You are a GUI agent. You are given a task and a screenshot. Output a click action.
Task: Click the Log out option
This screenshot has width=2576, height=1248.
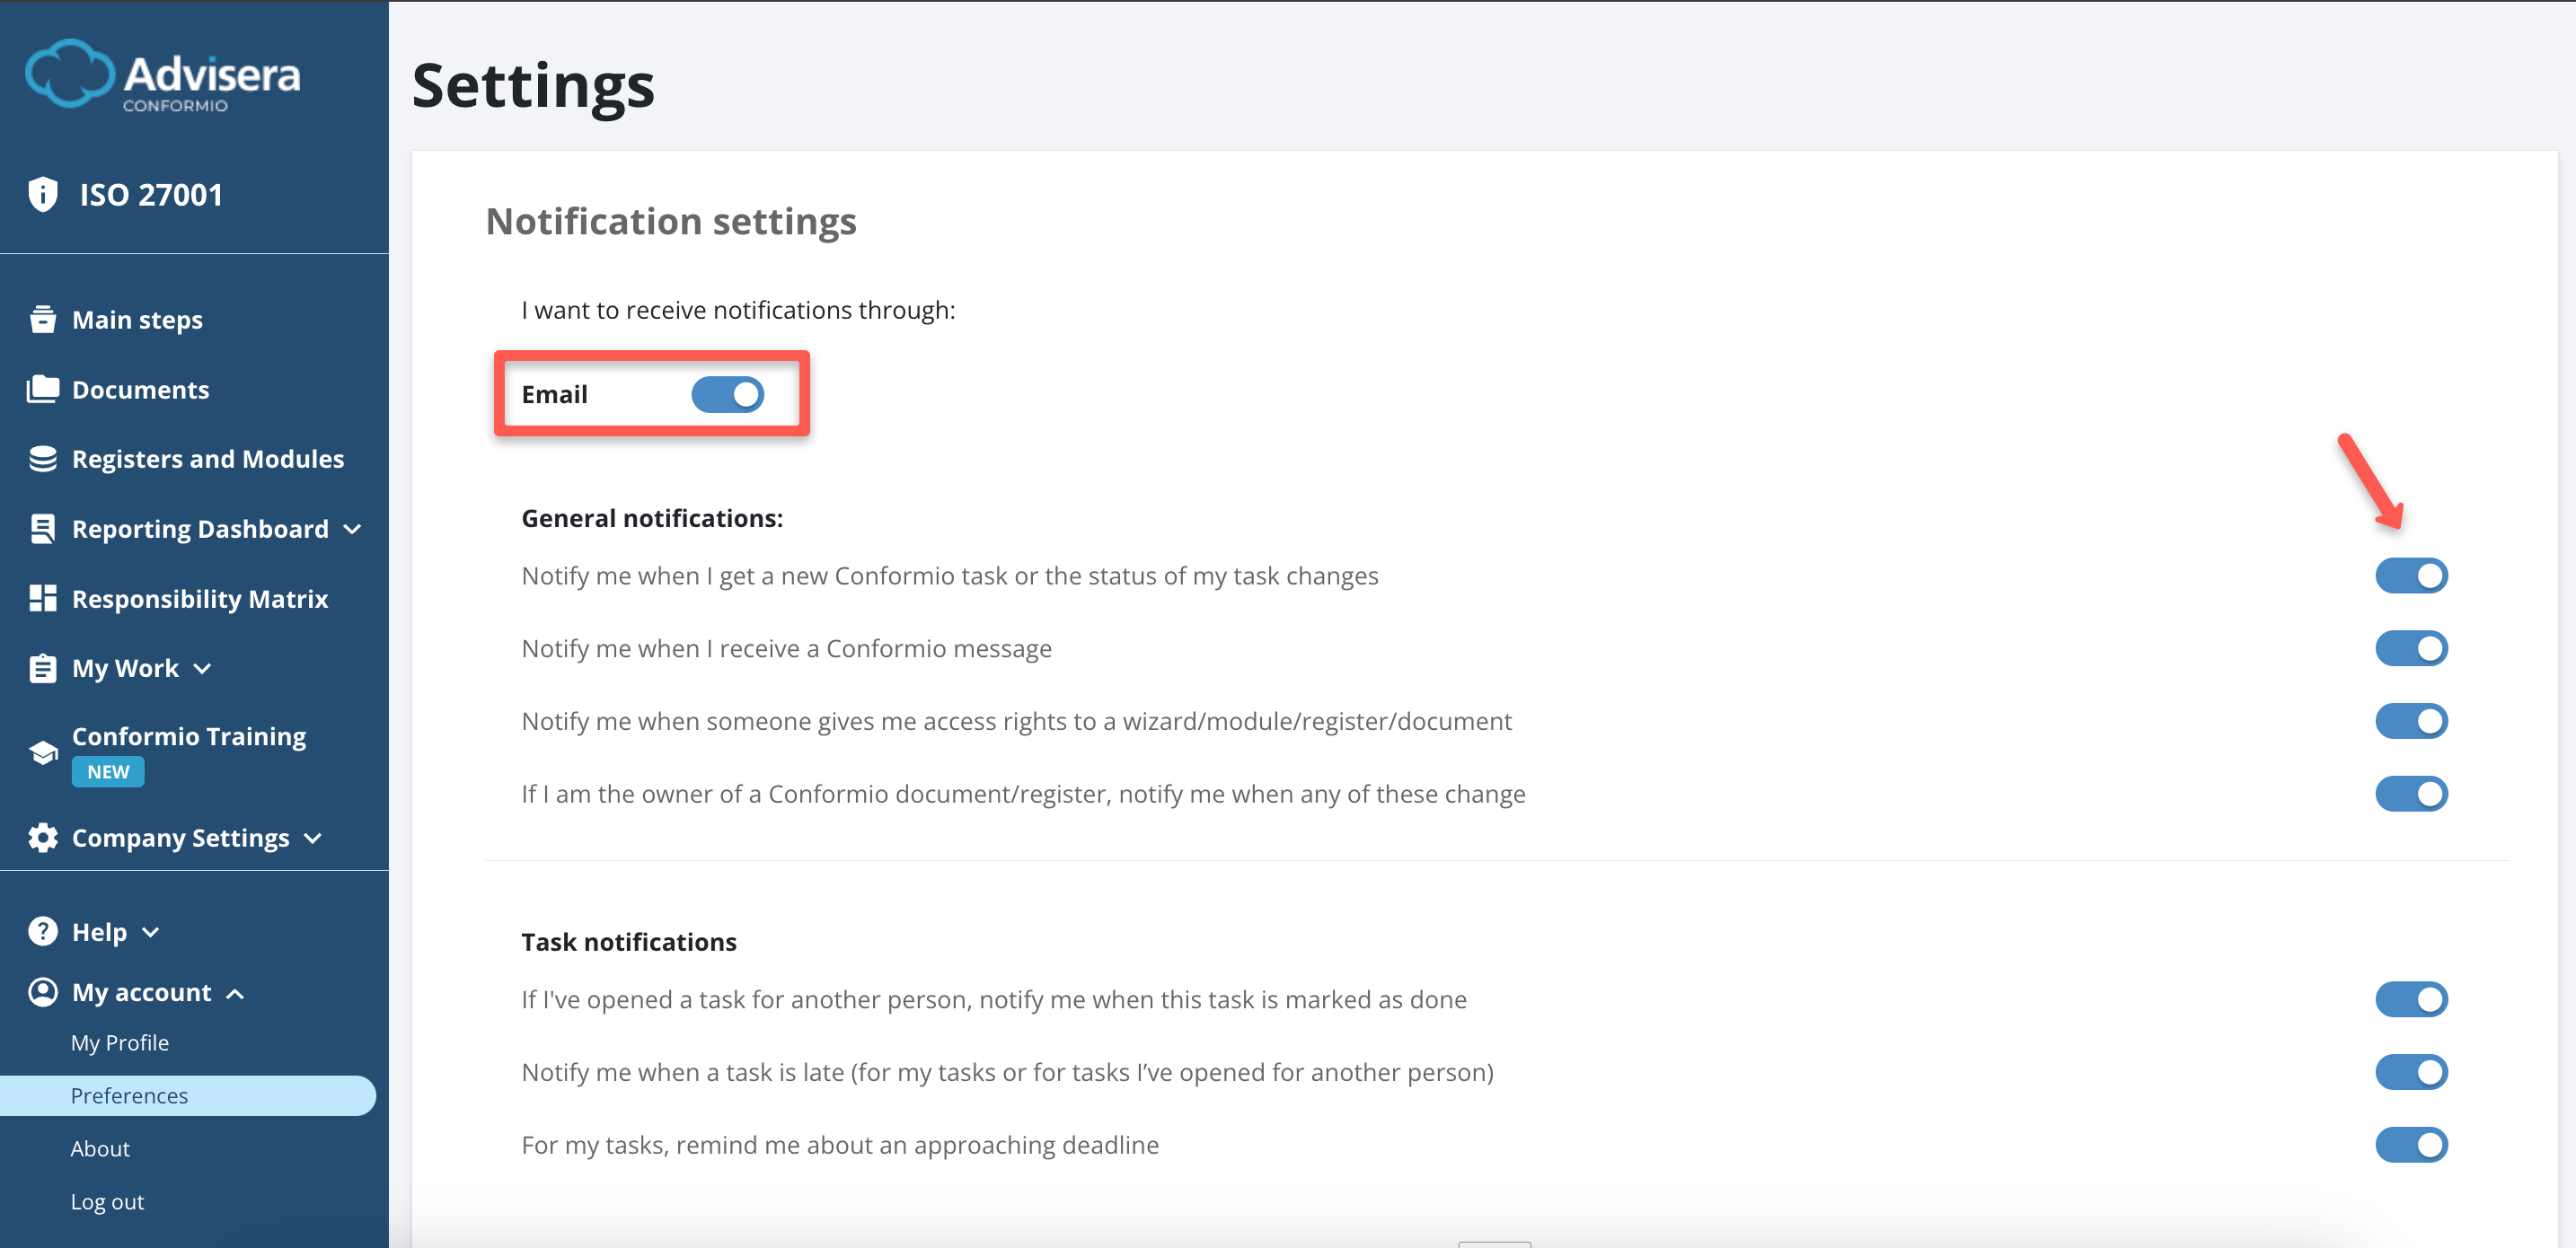point(107,1201)
